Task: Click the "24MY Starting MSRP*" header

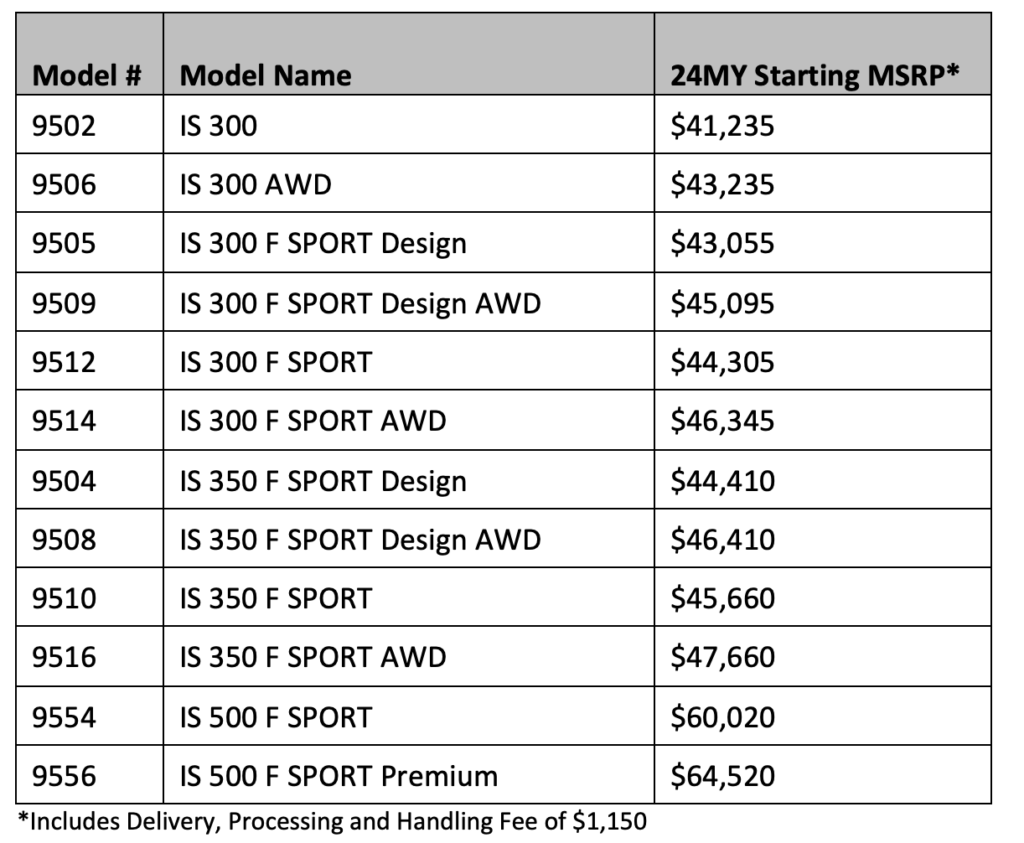Action: [x=816, y=75]
